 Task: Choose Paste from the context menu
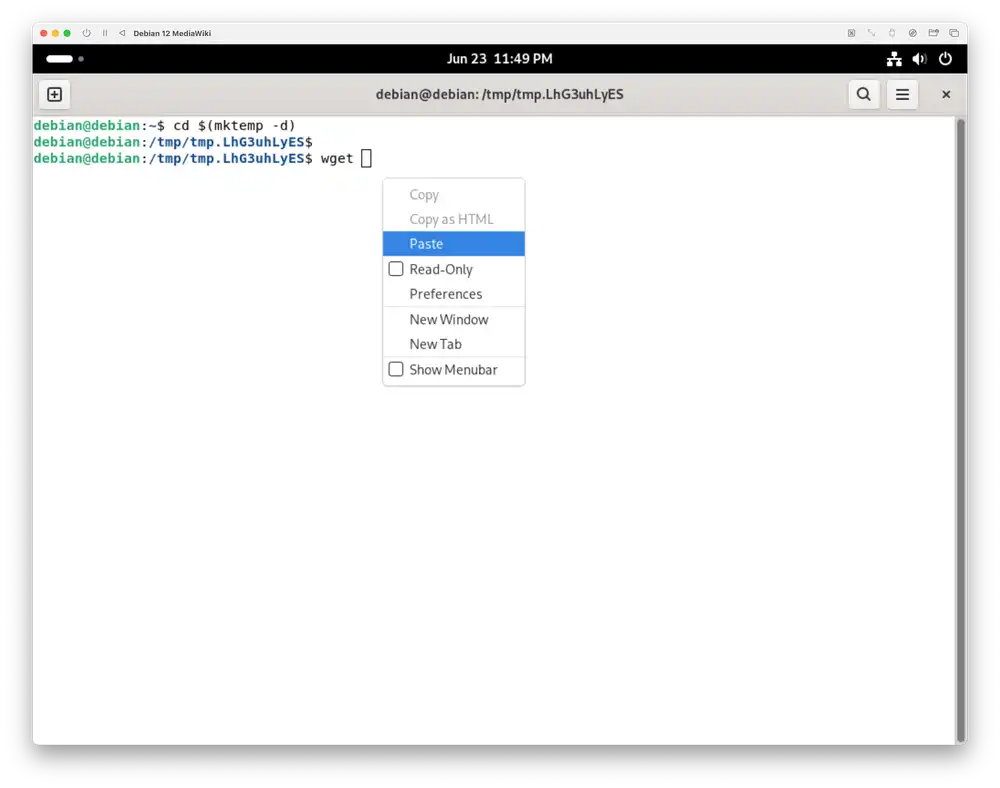[453, 244]
